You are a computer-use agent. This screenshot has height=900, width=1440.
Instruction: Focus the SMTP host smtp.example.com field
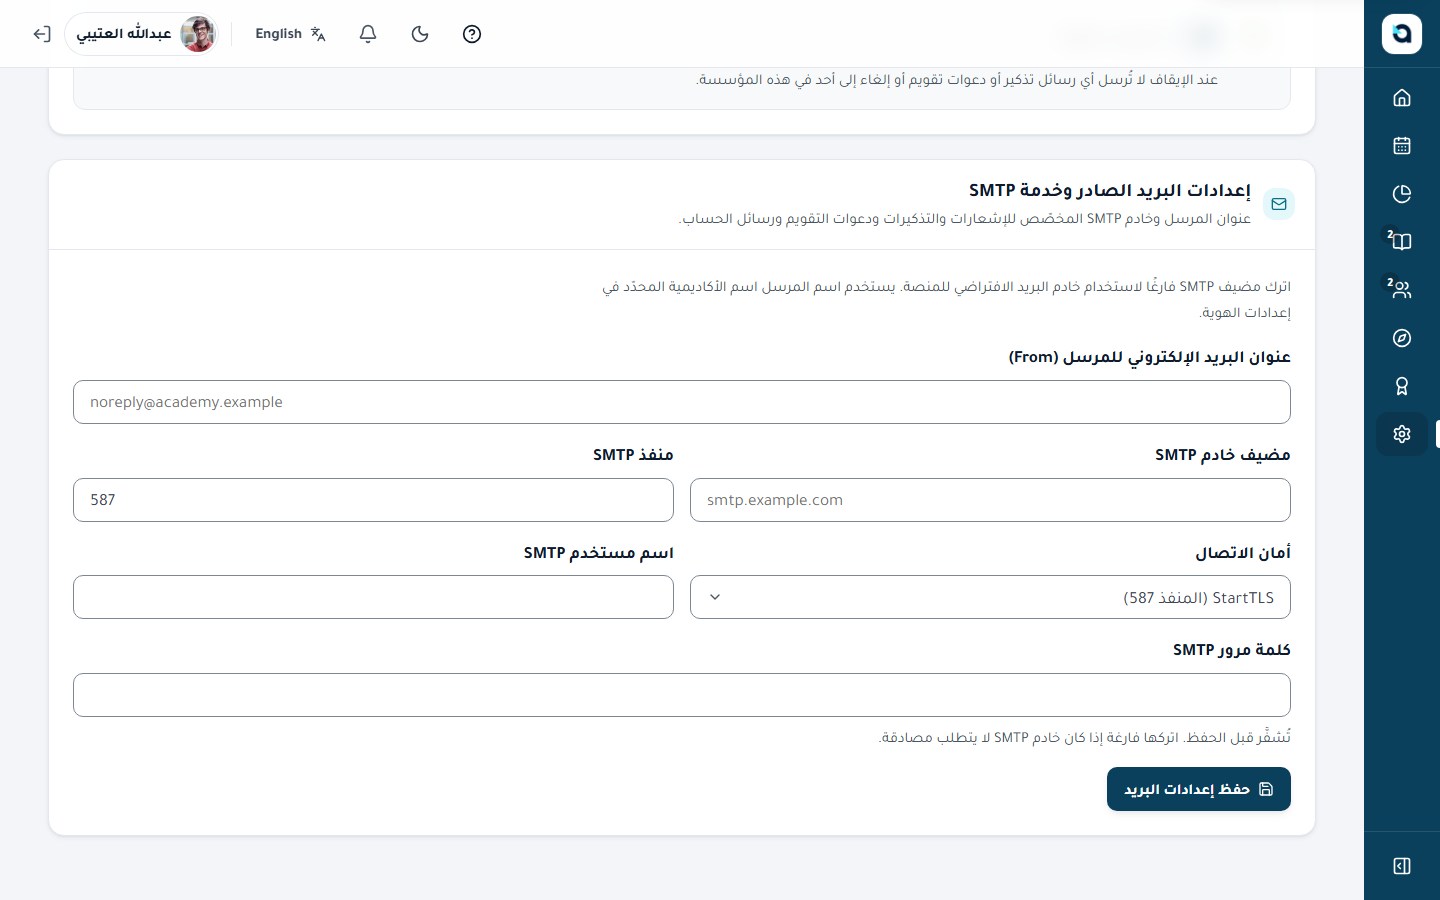[x=990, y=500]
